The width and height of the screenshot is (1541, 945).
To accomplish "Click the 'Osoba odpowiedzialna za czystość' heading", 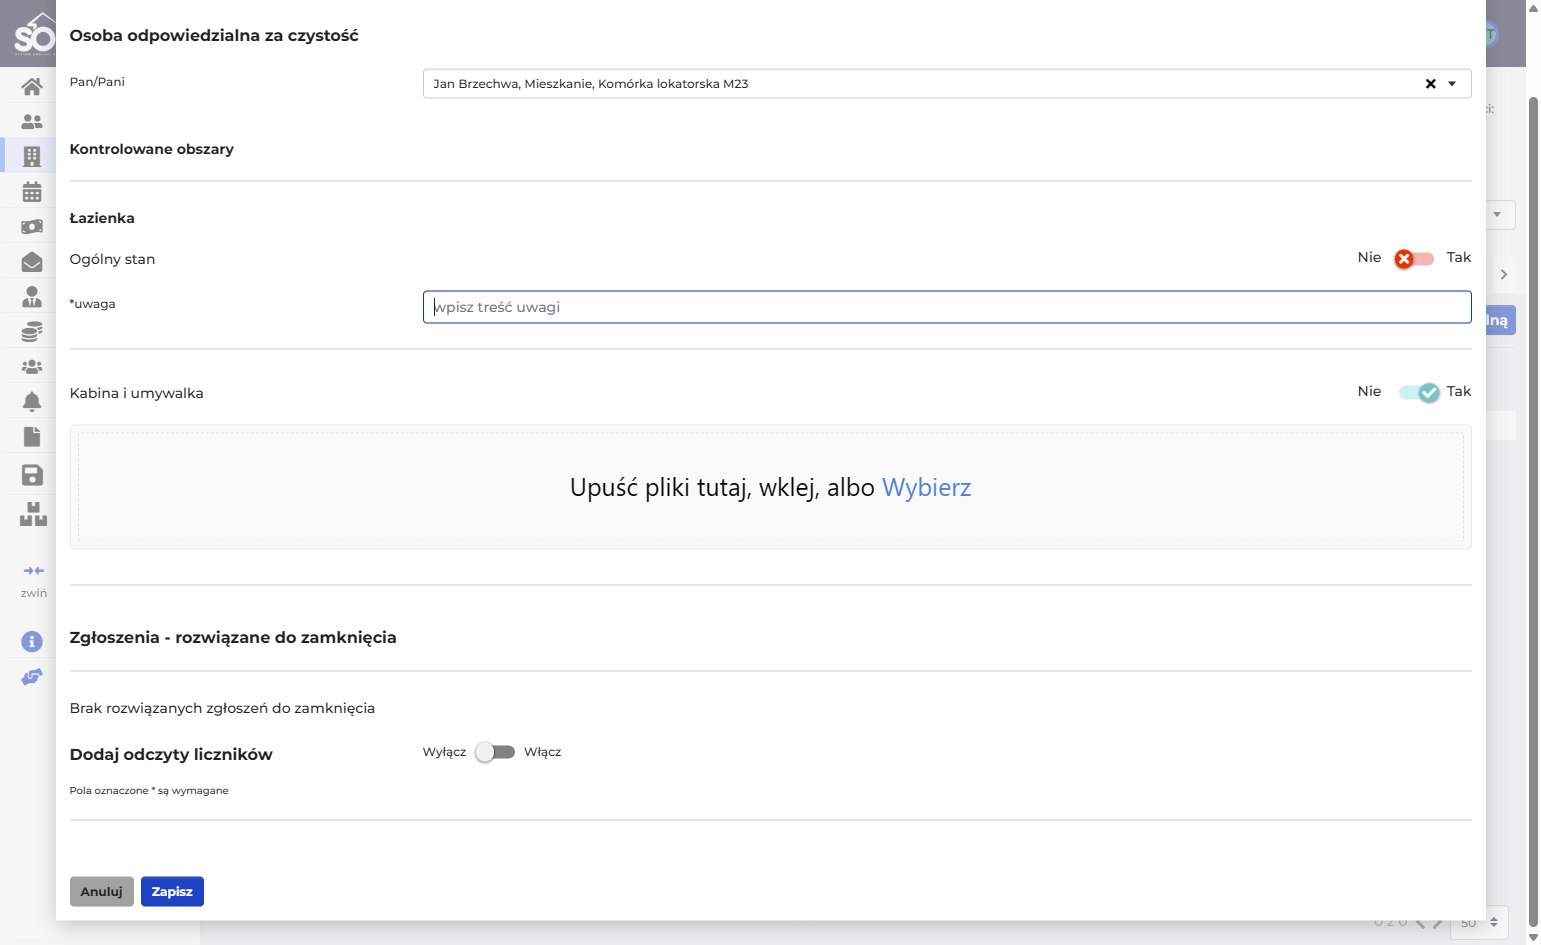I will [214, 36].
